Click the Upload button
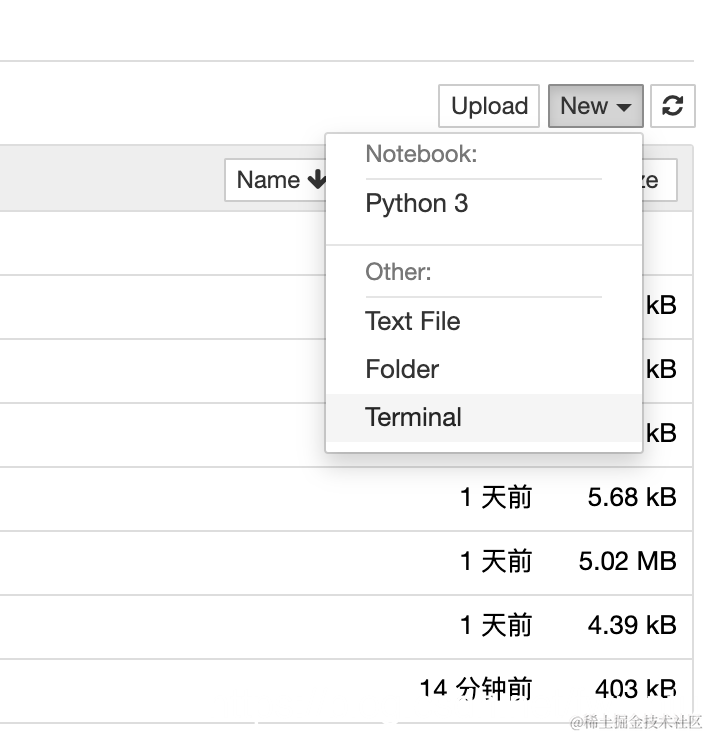The width and height of the screenshot is (708, 736). 489,106
